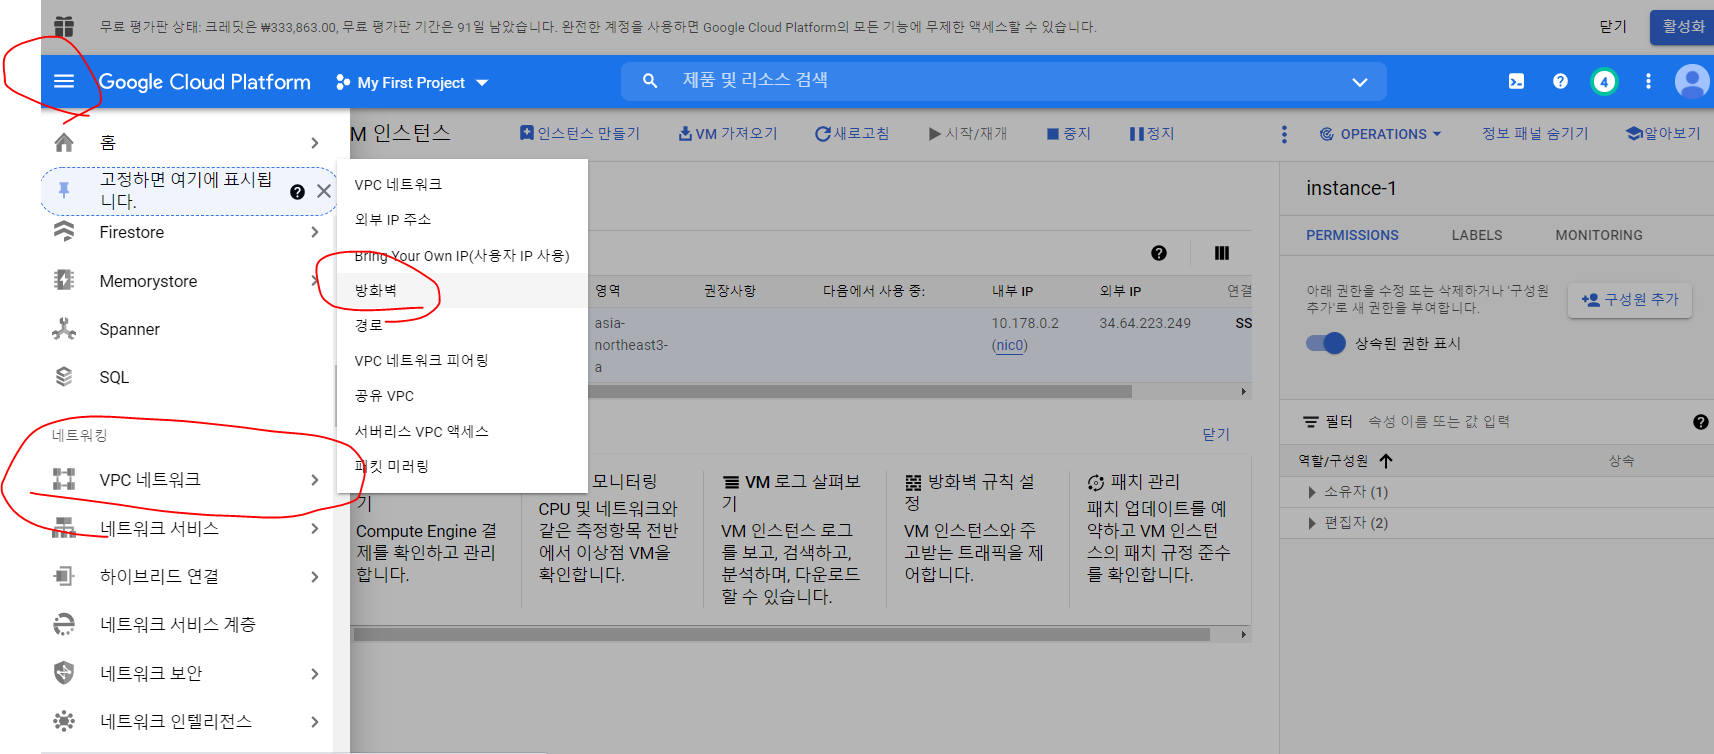
Task: Click 인스턴스 만들기 button
Action: point(580,133)
